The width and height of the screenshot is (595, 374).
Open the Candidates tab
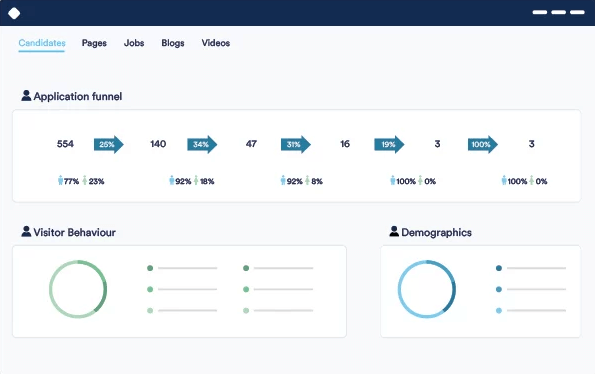(42, 43)
